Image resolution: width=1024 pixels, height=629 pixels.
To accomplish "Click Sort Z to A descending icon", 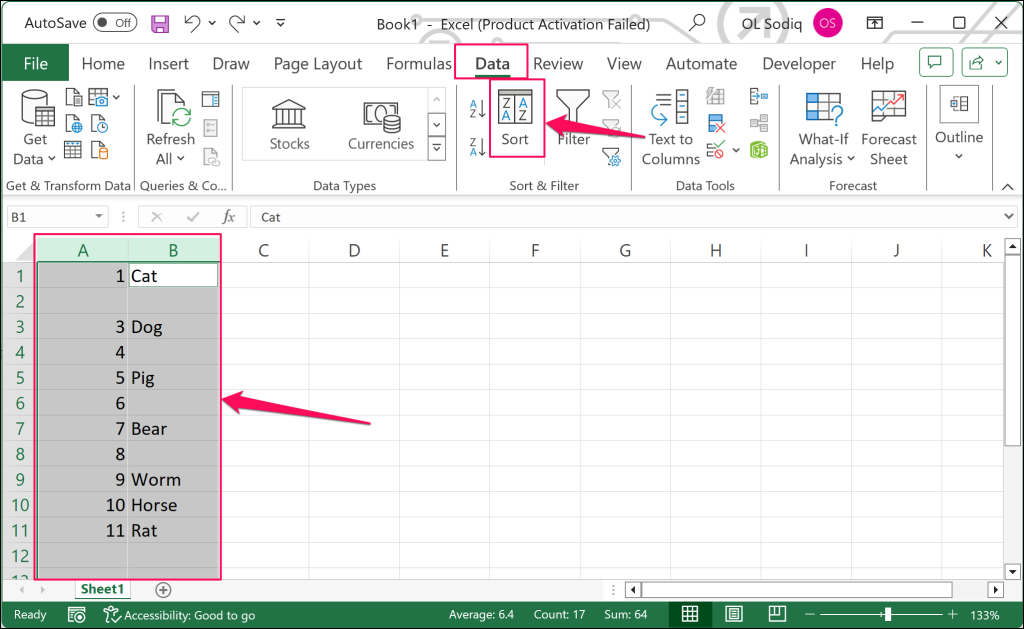I will (477, 147).
